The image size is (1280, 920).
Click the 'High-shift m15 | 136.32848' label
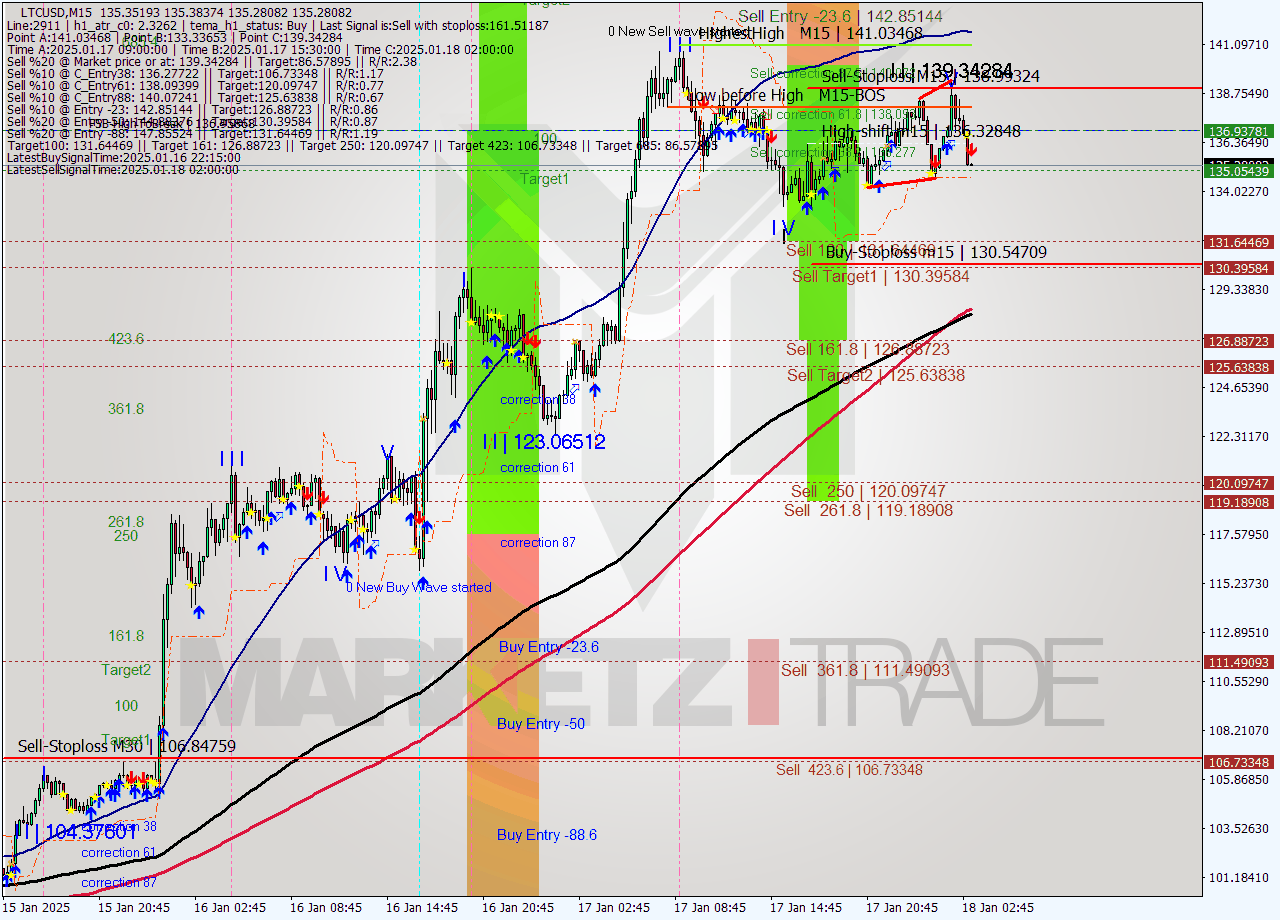[921, 131]
